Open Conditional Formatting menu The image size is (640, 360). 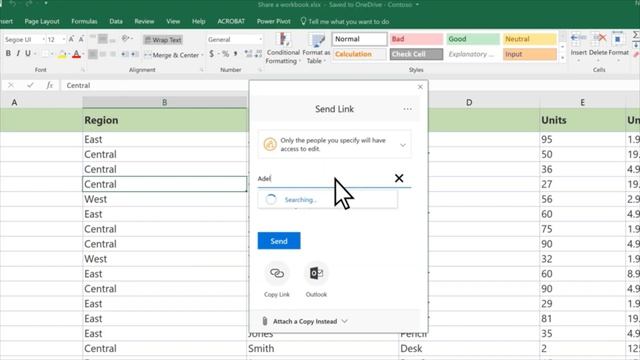[x=283, y=48]
